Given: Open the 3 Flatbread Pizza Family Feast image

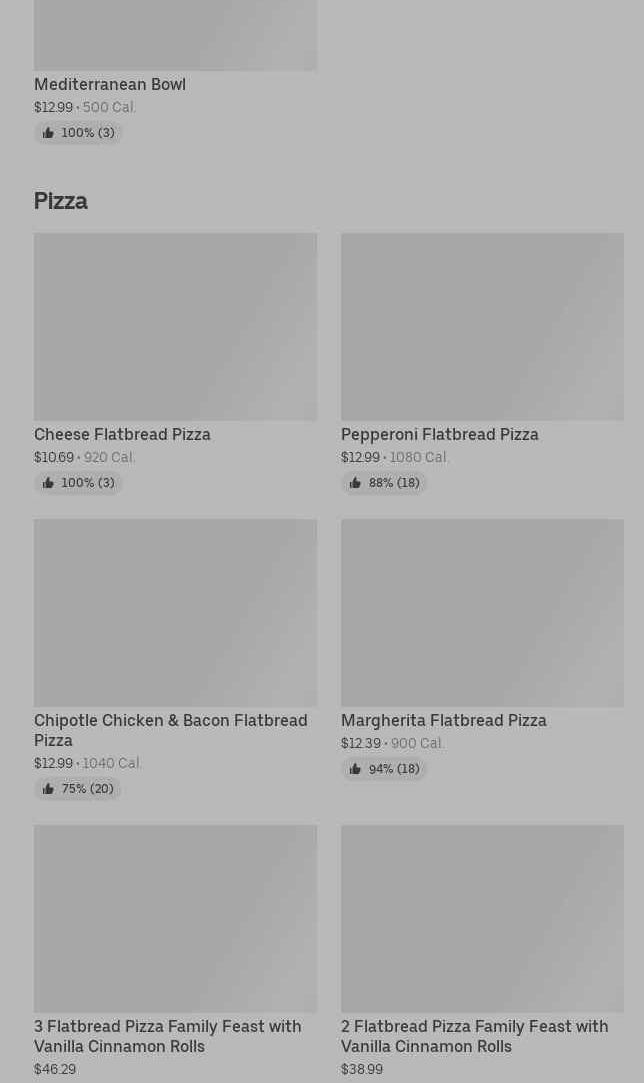Looking at the screenshot, I should (175, 918).
